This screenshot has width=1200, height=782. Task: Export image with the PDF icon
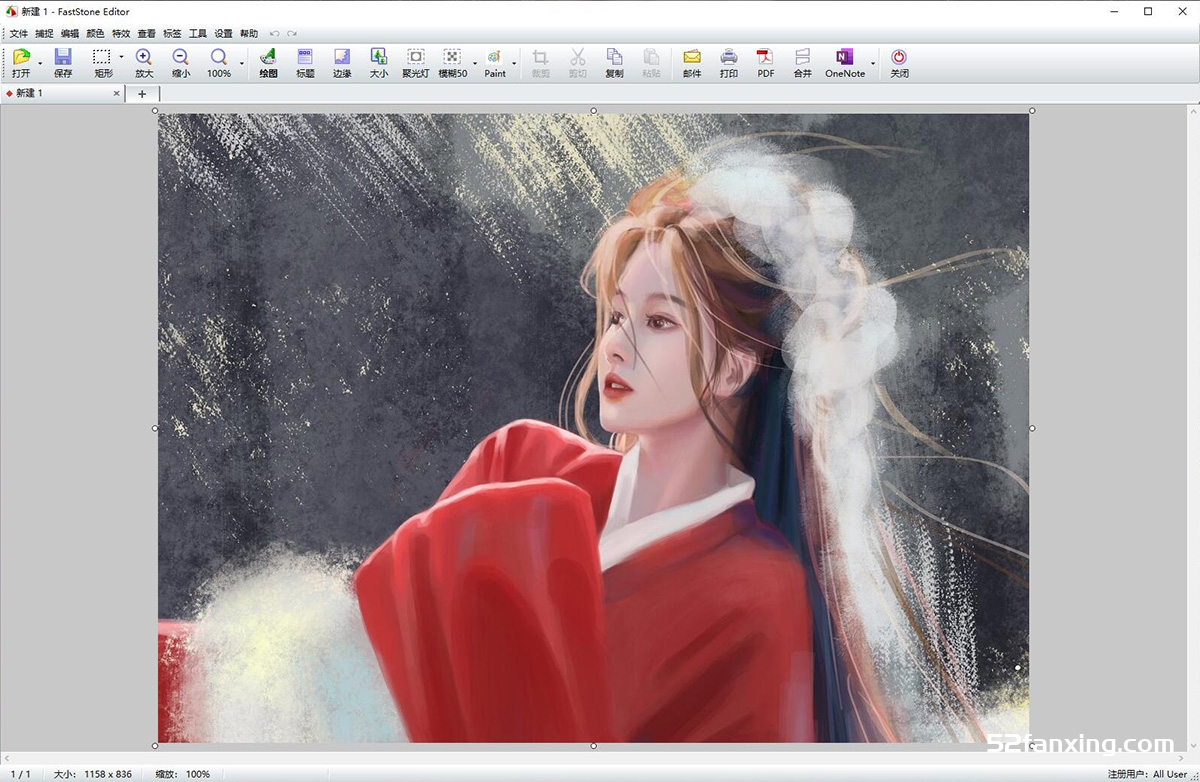tap(765, 62)
